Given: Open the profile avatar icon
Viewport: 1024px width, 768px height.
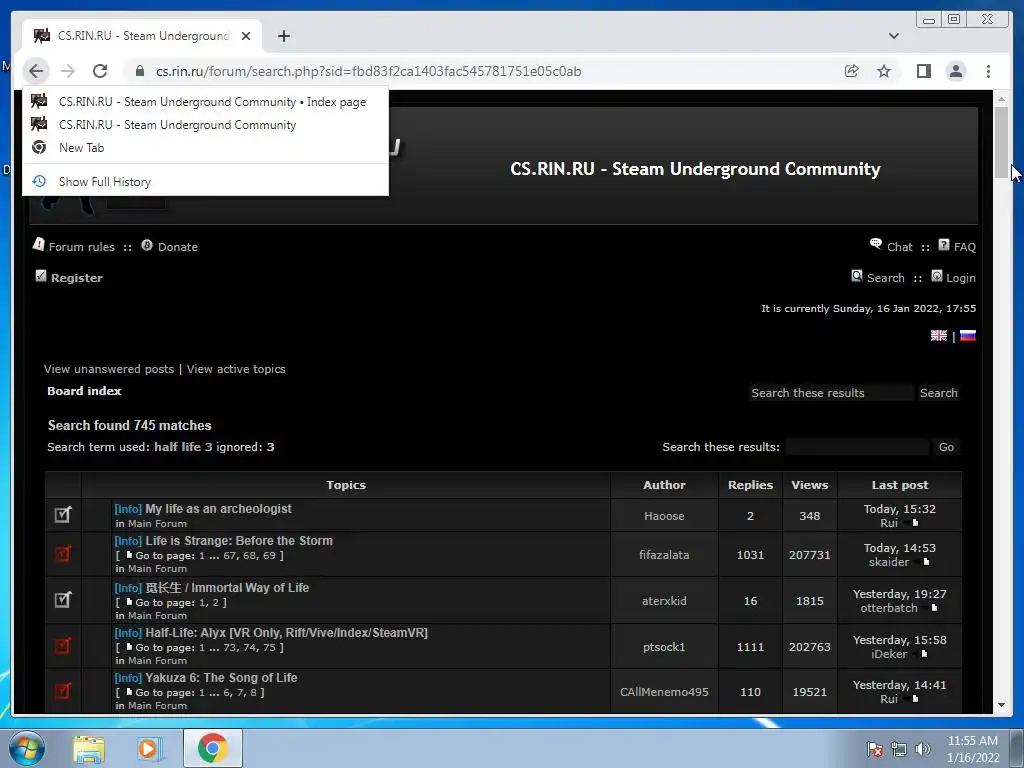Looking at the screenshot, I should pyautogui.click(x=955, y=71).
